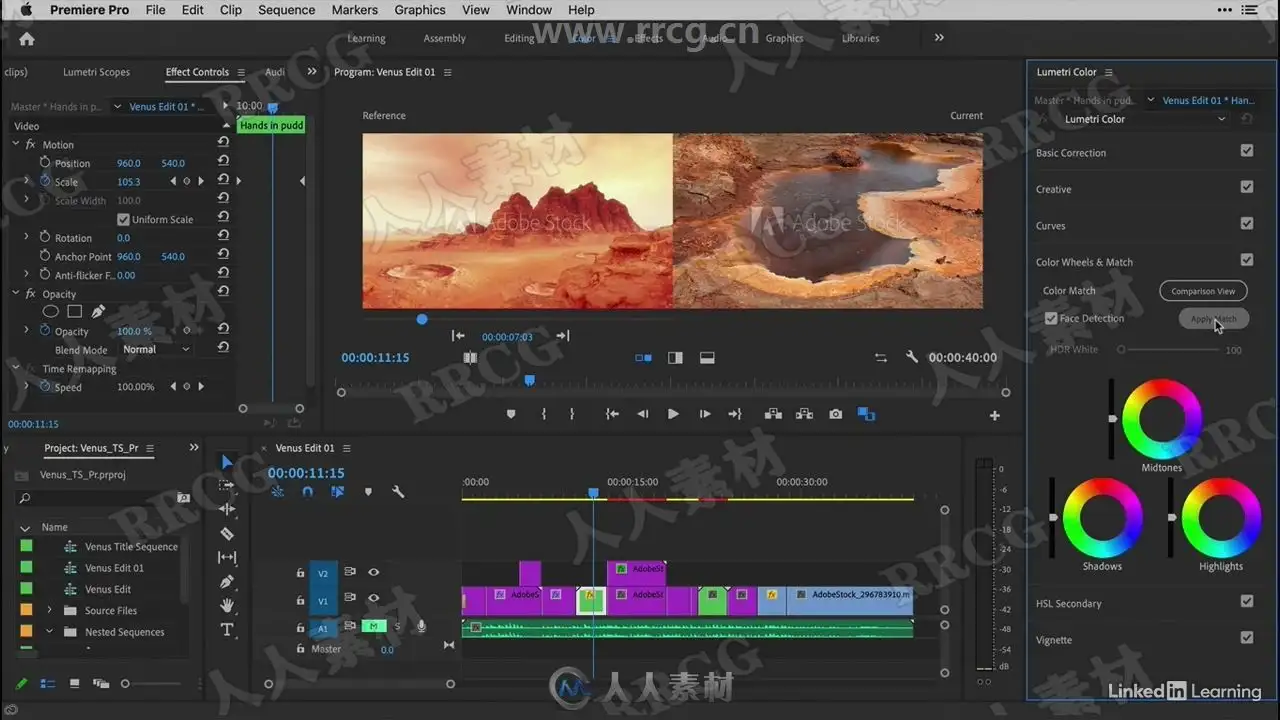Viewport: 1280px width, 720px height.
Task: Click the HDR White slider
Action: (1170, 350)
